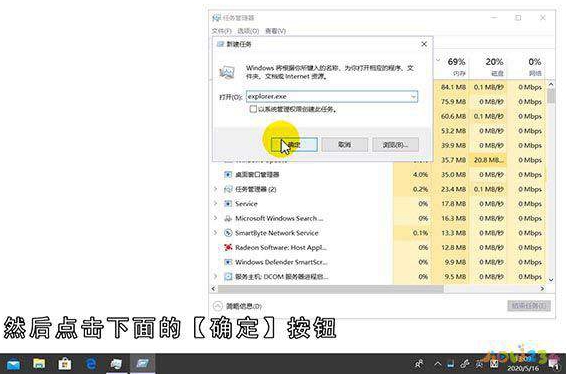The image size is (566, 374).
Task: Tick the administrator privileges checkbox in the dialog
Action: (253, 109)
